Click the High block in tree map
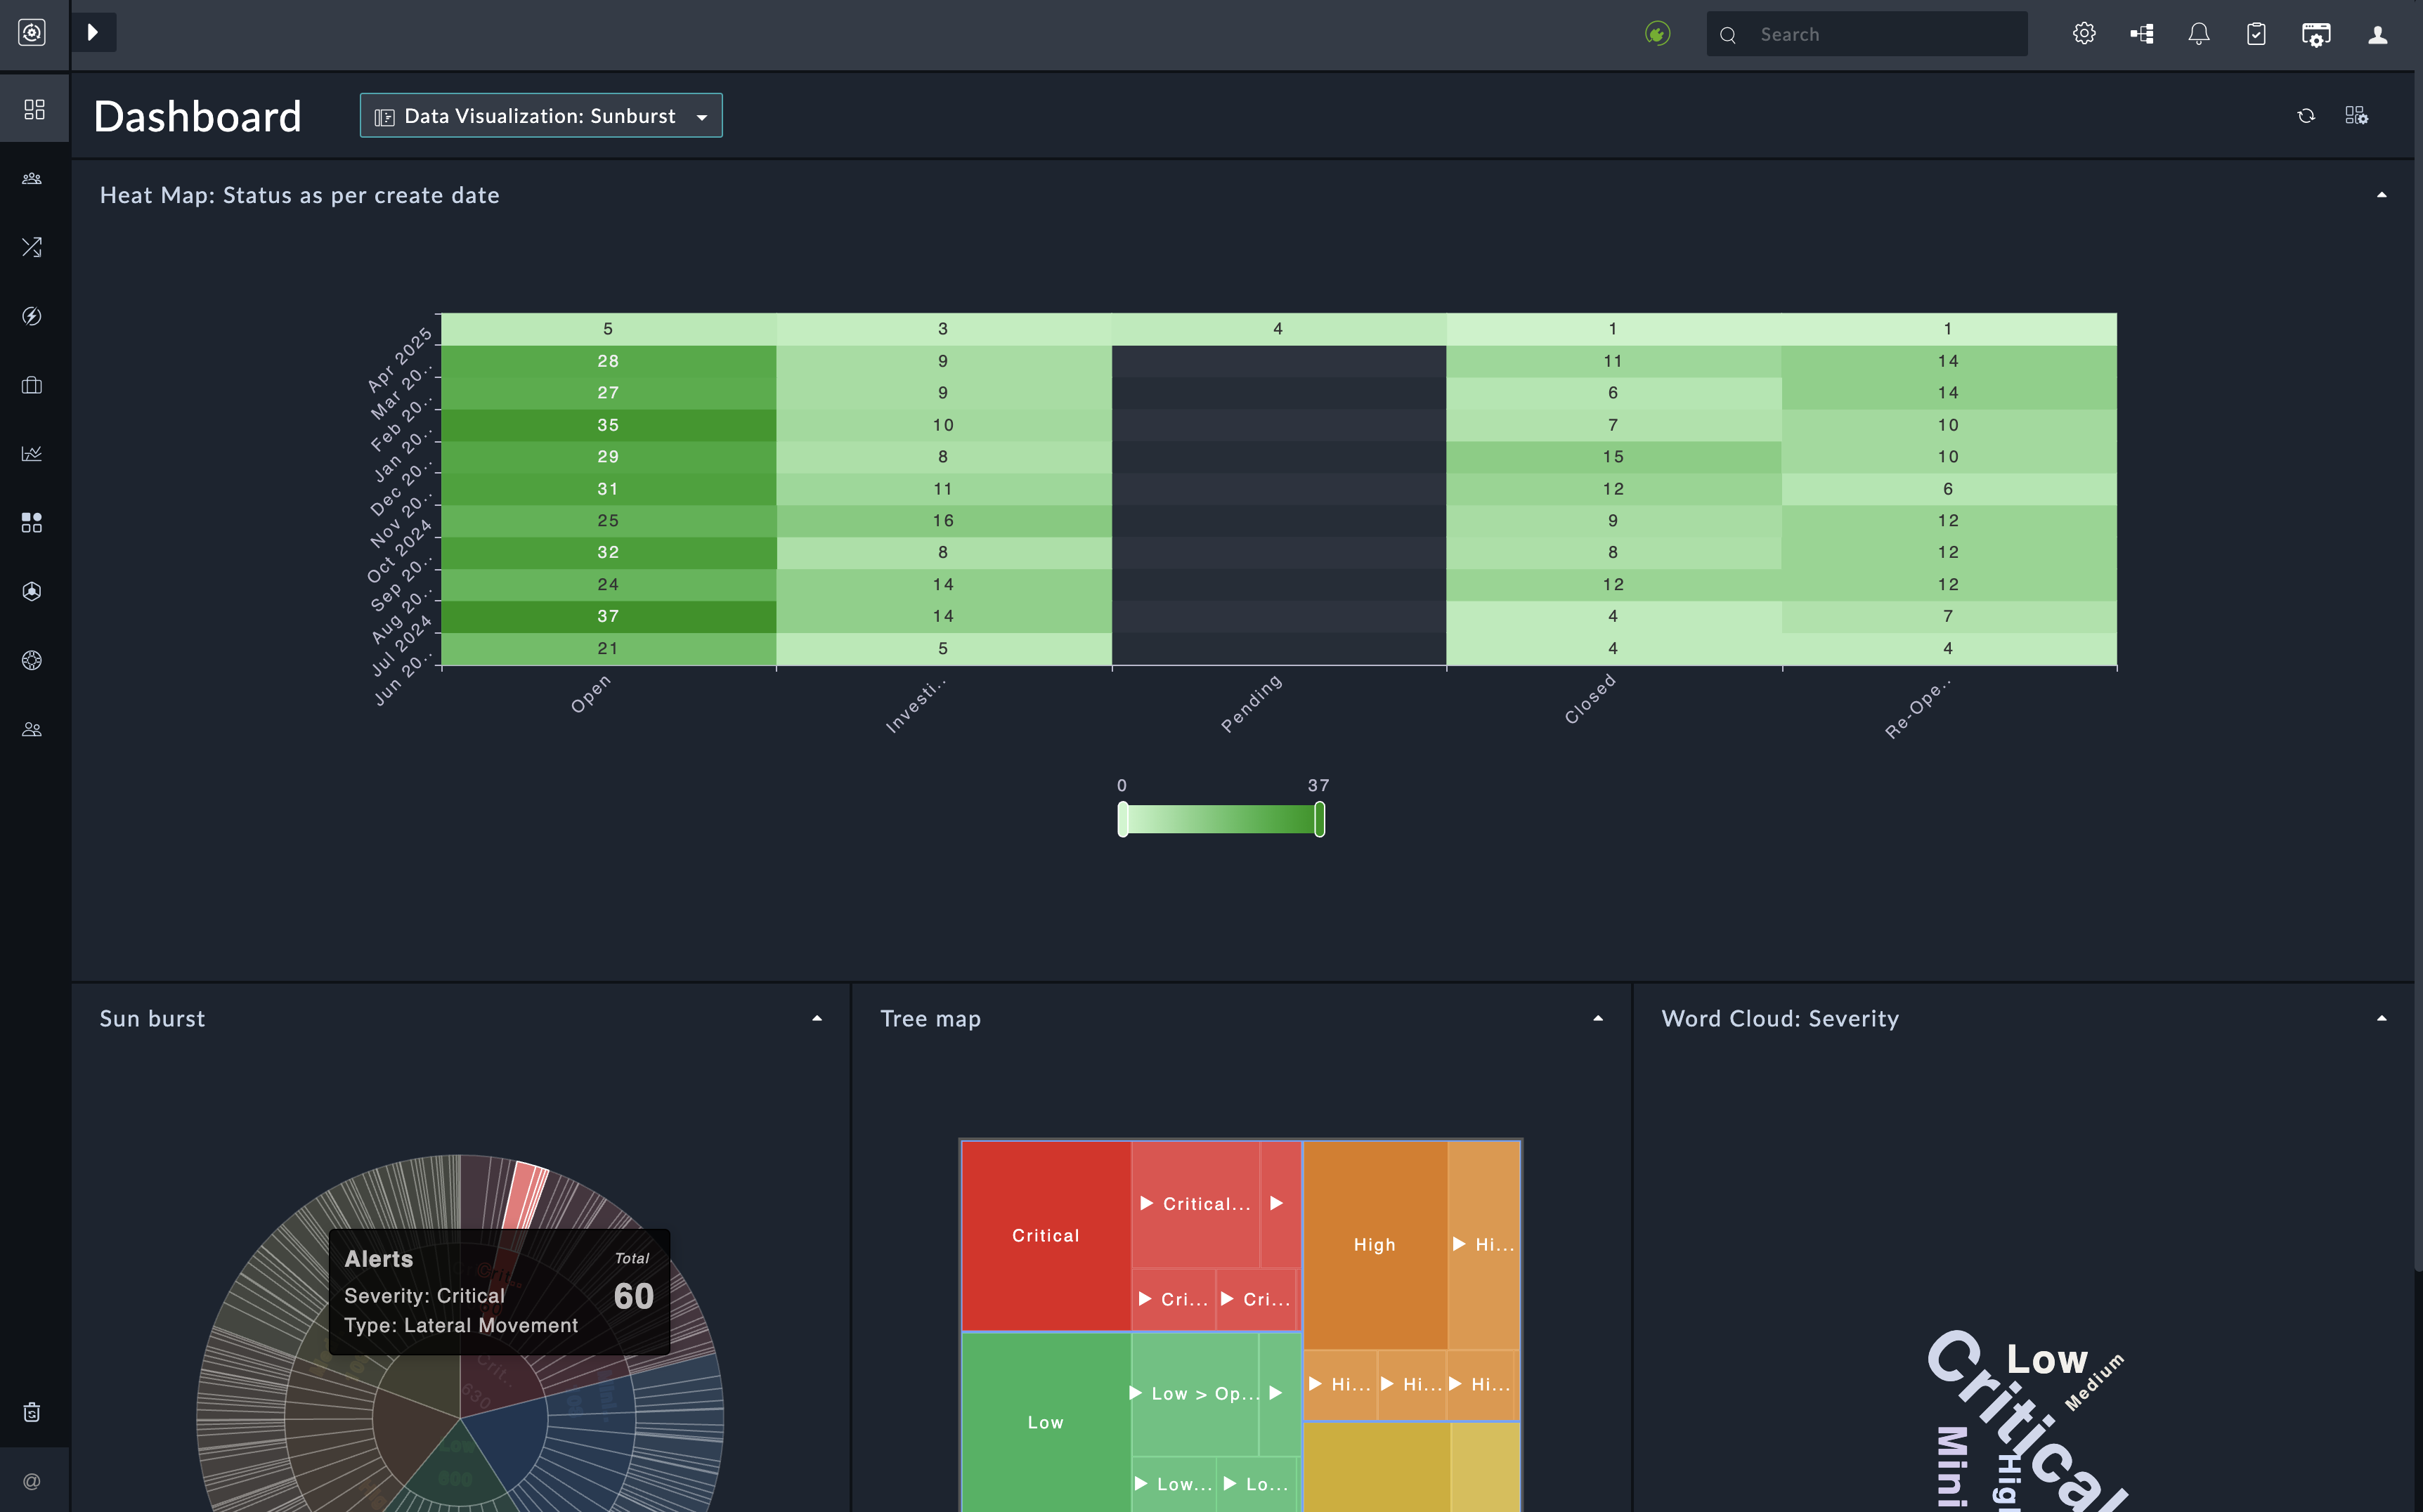Screen dimensions: 2423x1512 (x=1374, y=1245)
